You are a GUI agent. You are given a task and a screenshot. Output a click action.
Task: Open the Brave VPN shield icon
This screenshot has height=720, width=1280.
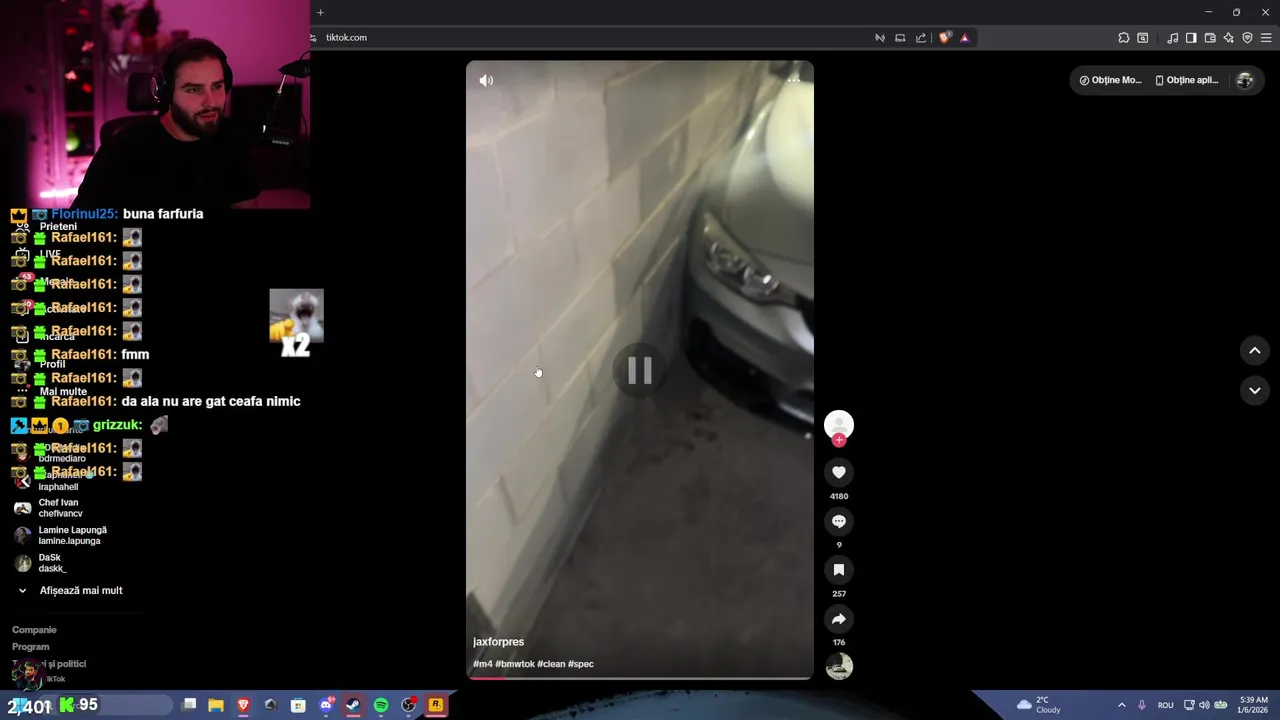pyautogui.click(x=1247, y=38)
